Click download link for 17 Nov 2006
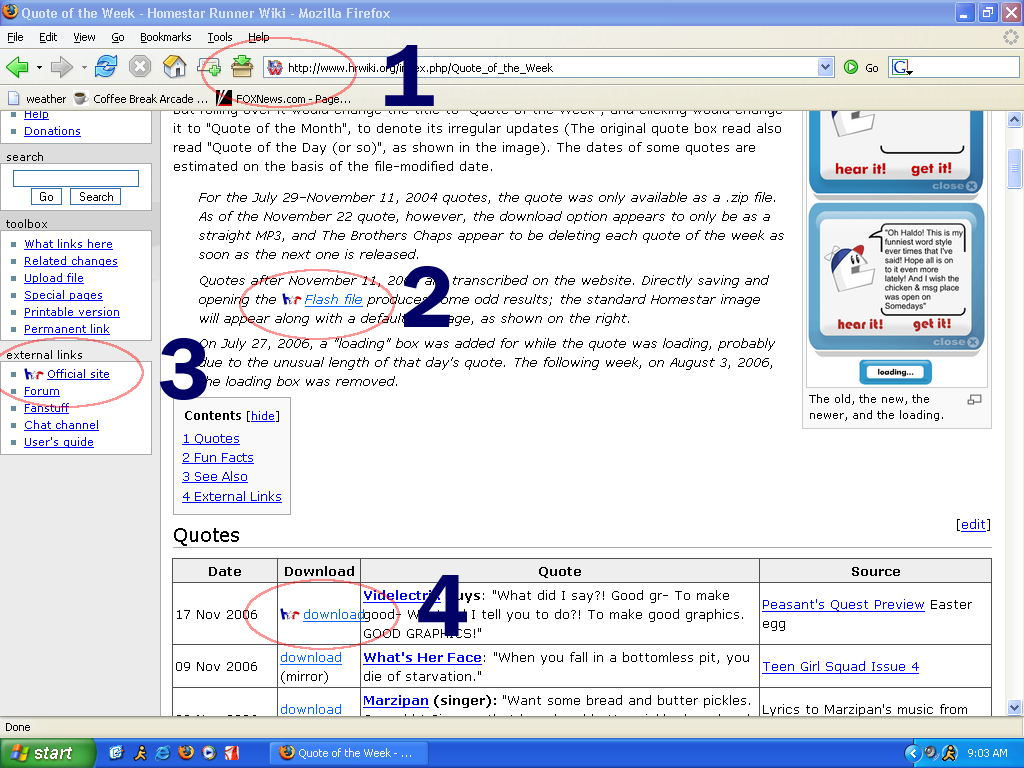The width and height of the screenshot is (1024, 768). click(334, 614)
